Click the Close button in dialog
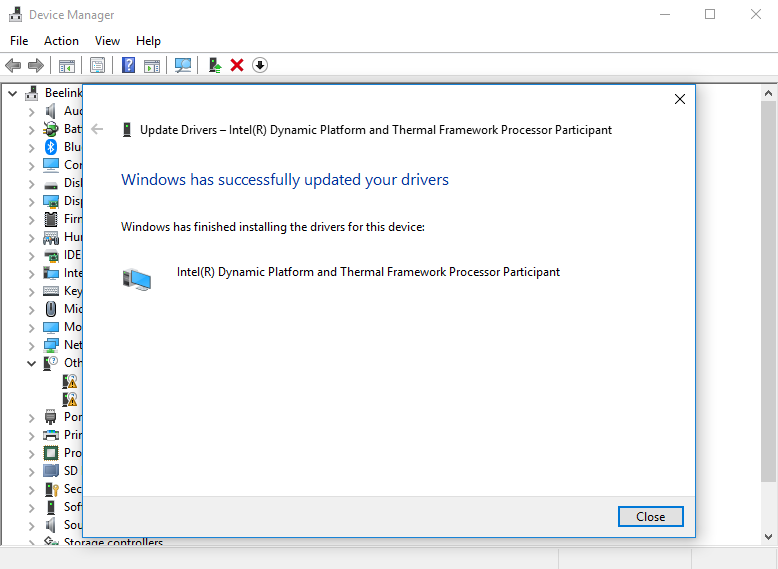This screenshot has width=778, height=569. tap(650, 516)
